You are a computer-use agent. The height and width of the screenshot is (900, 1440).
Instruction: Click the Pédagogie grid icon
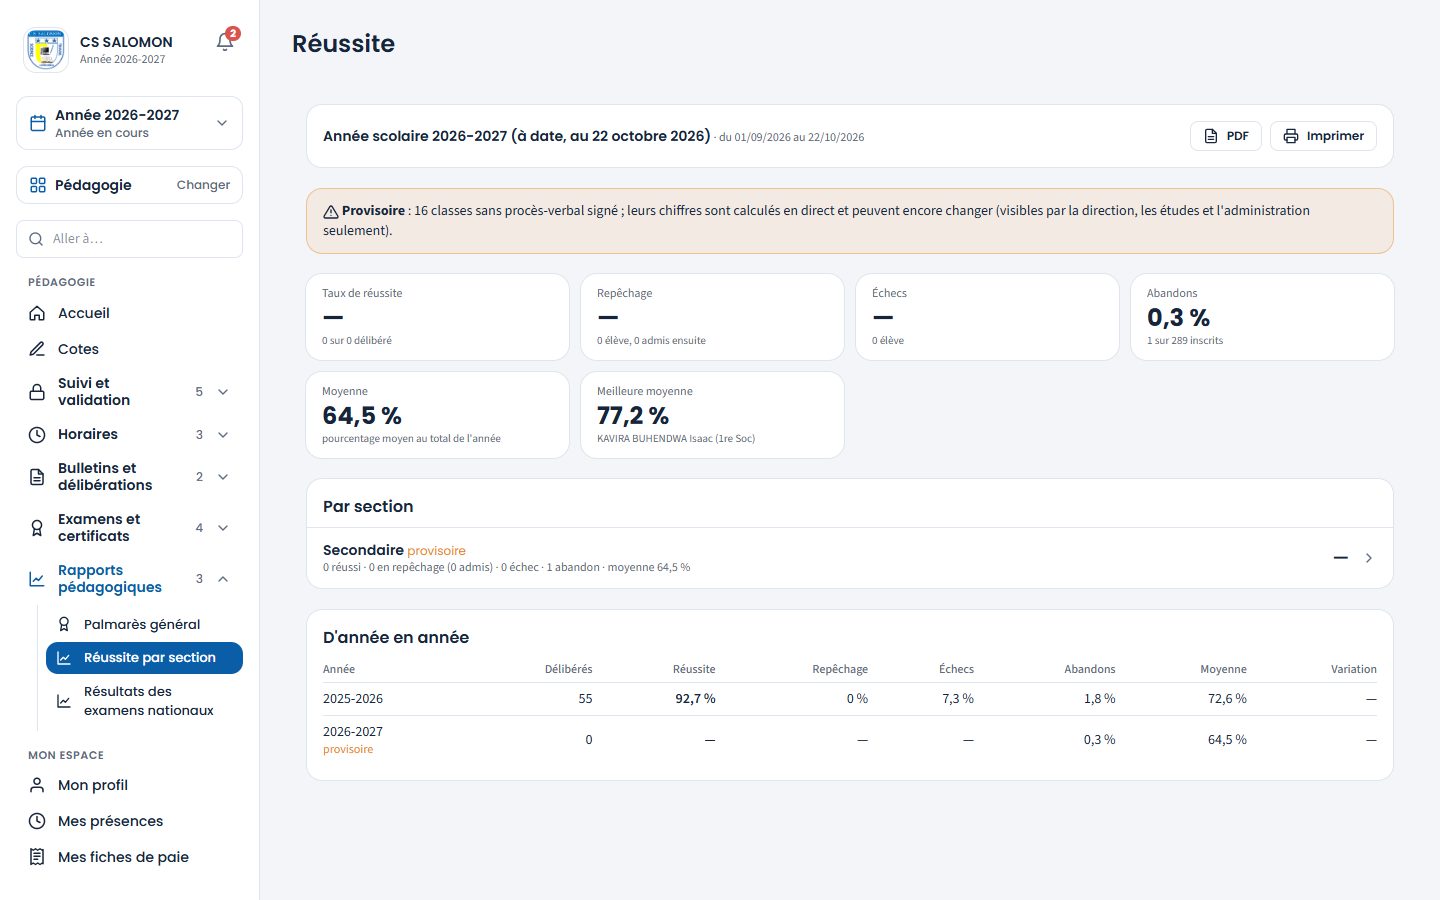[x=38, y=185]
